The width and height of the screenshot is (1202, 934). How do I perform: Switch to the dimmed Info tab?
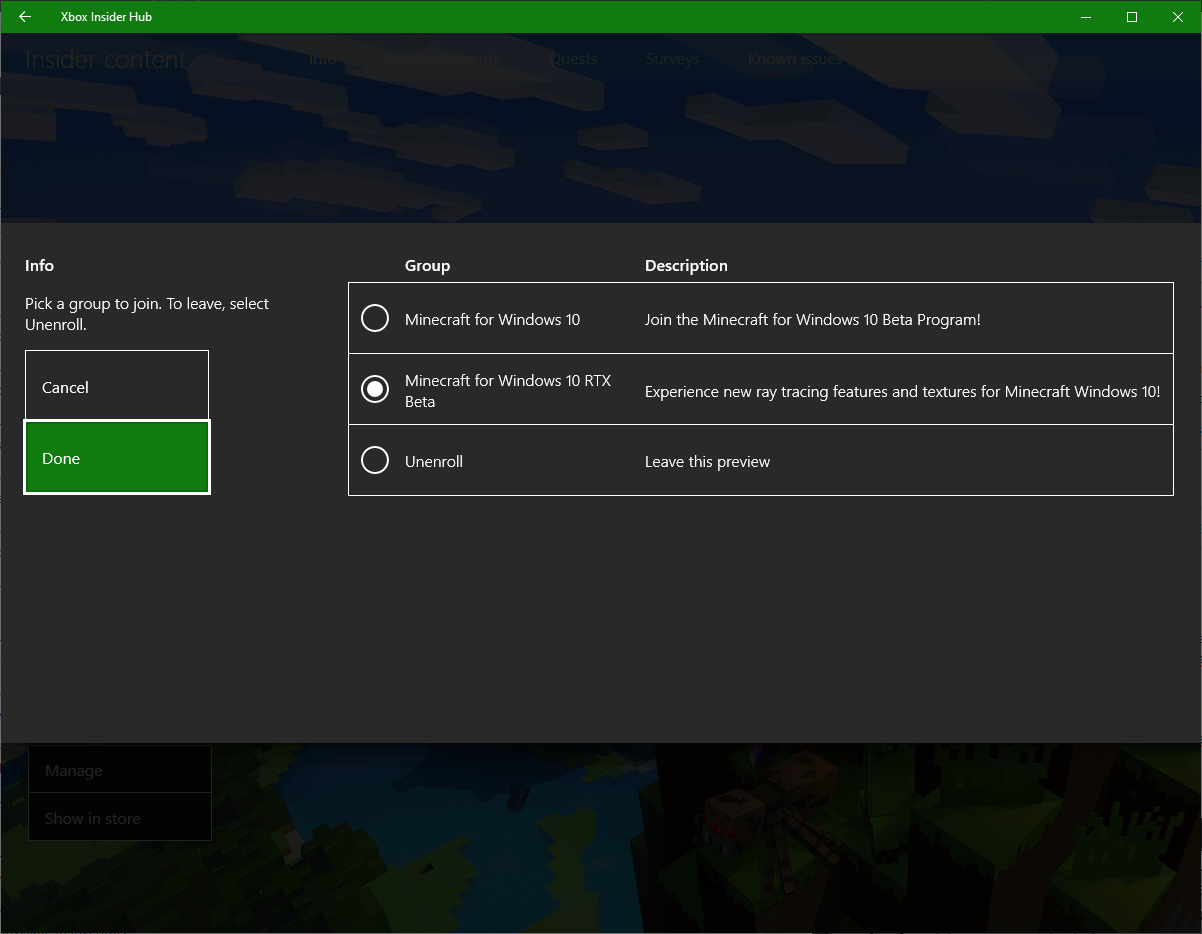coord(322,59)
